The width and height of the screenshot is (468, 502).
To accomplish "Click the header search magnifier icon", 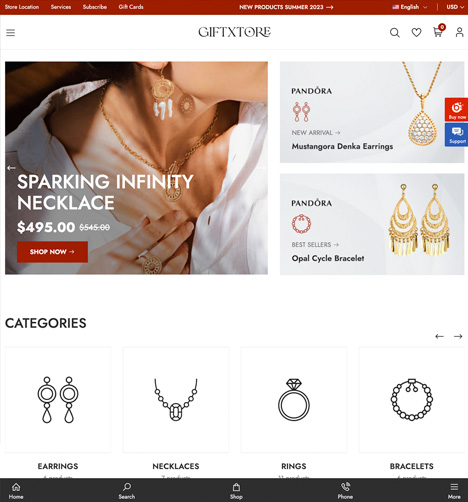I will tap(395, 33).
